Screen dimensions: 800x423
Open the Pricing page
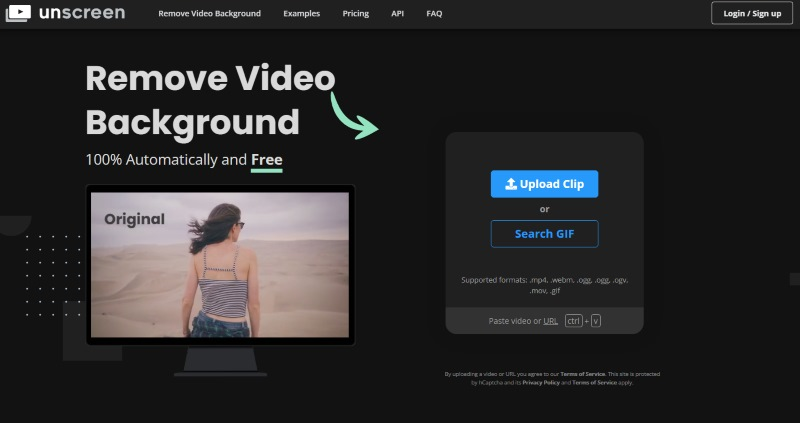(x=356, y=14)
